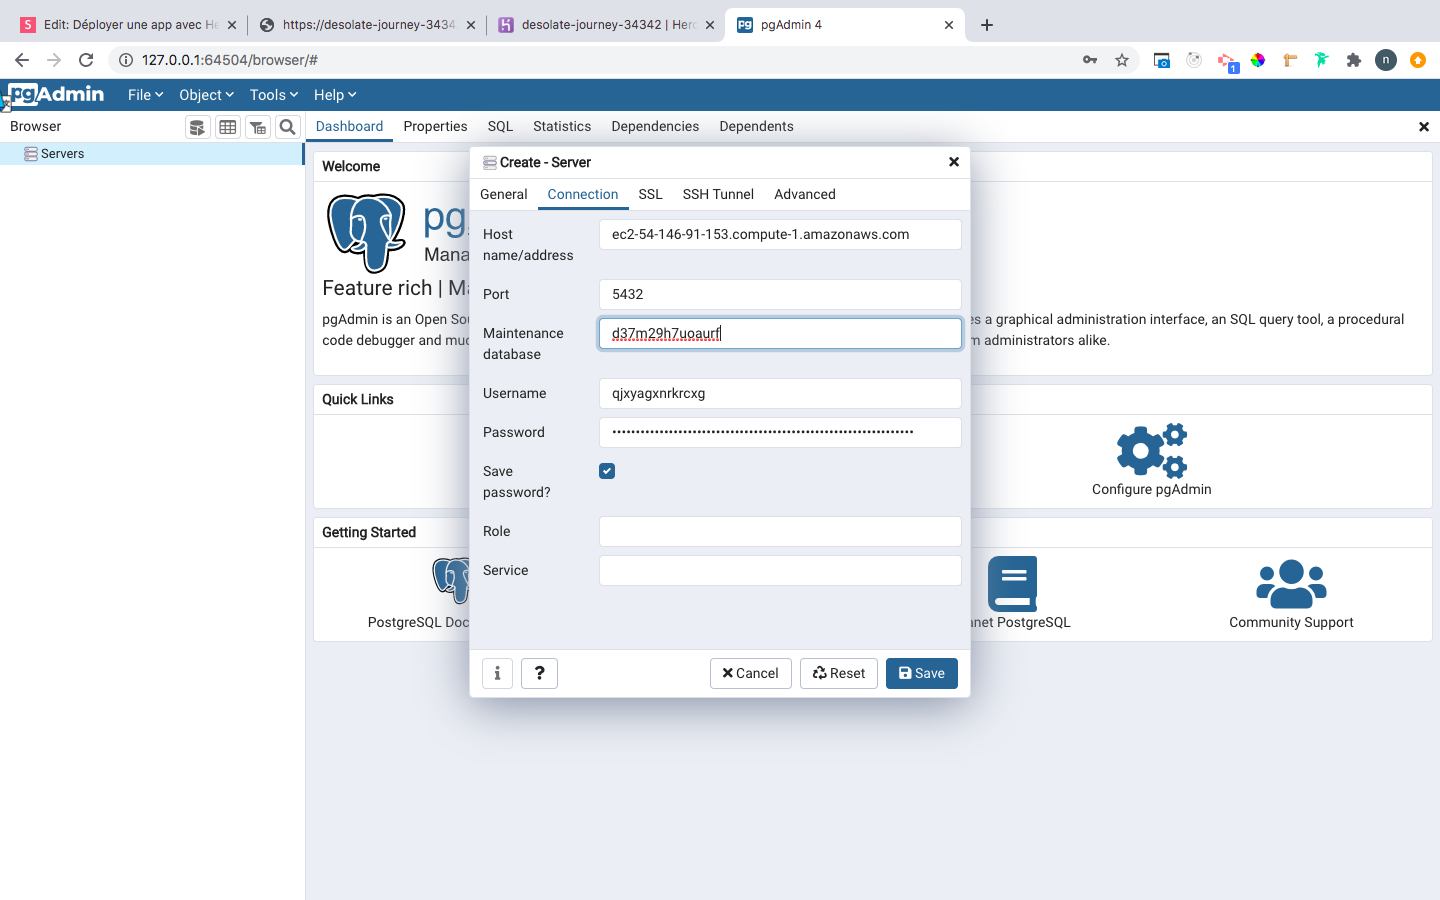Click the Planet PostgreSQL book icon

[1012, 584]
